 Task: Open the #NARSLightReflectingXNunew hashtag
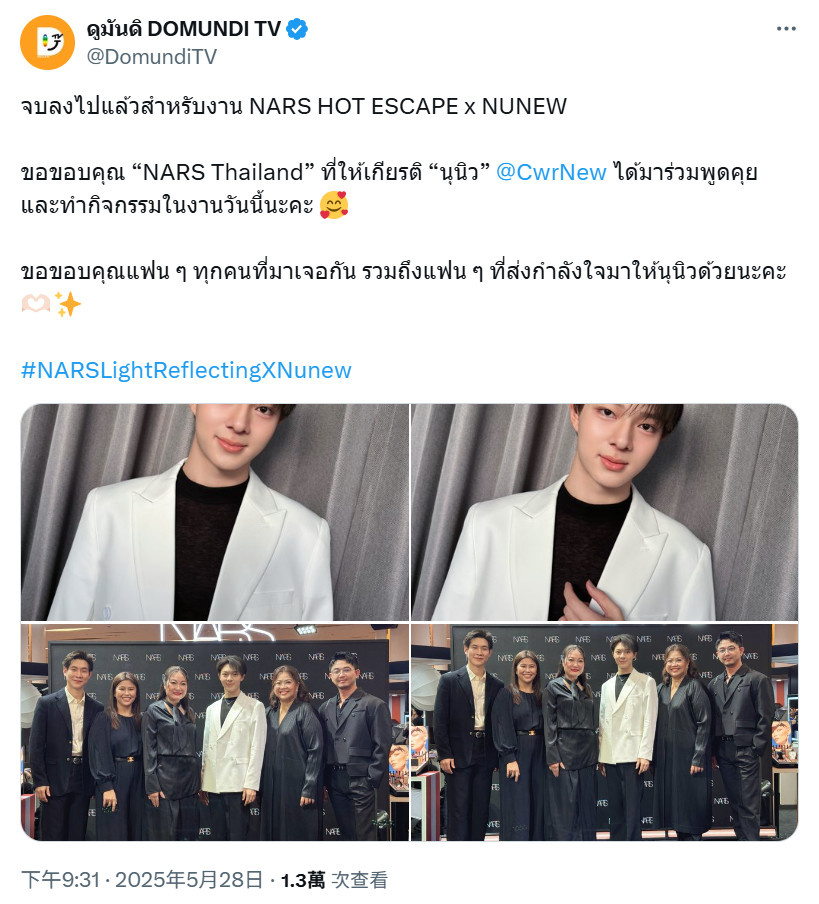(x=186, y=370)
